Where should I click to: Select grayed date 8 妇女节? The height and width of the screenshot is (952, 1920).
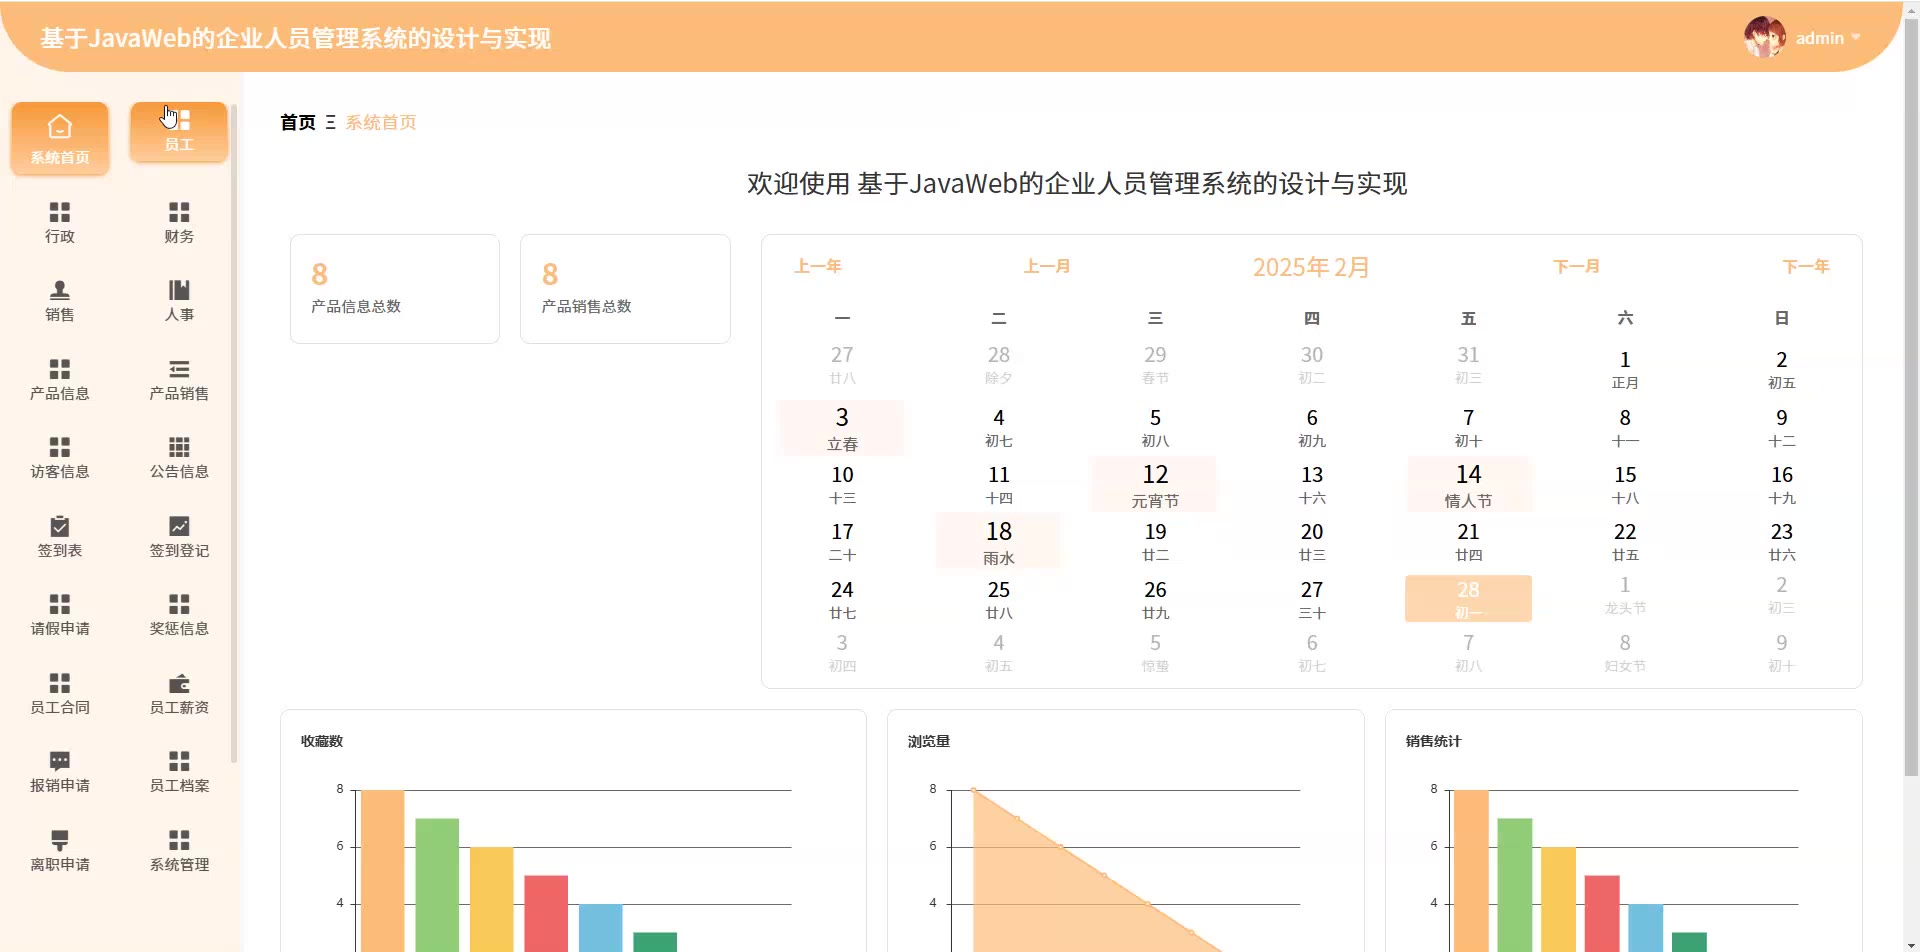click(x=1625, y=652)
